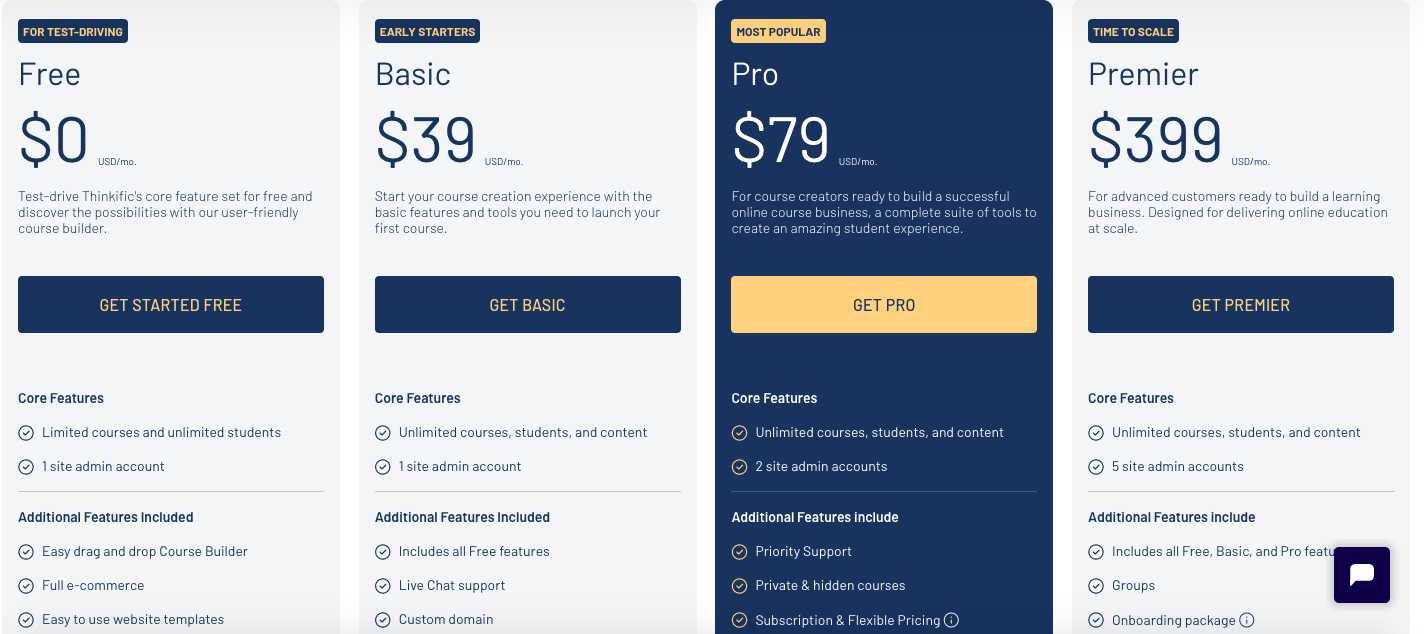Click checkmark icon next to Full e-commerce
The width and height of the screenshot is (1424, 634).
[26, 586]
